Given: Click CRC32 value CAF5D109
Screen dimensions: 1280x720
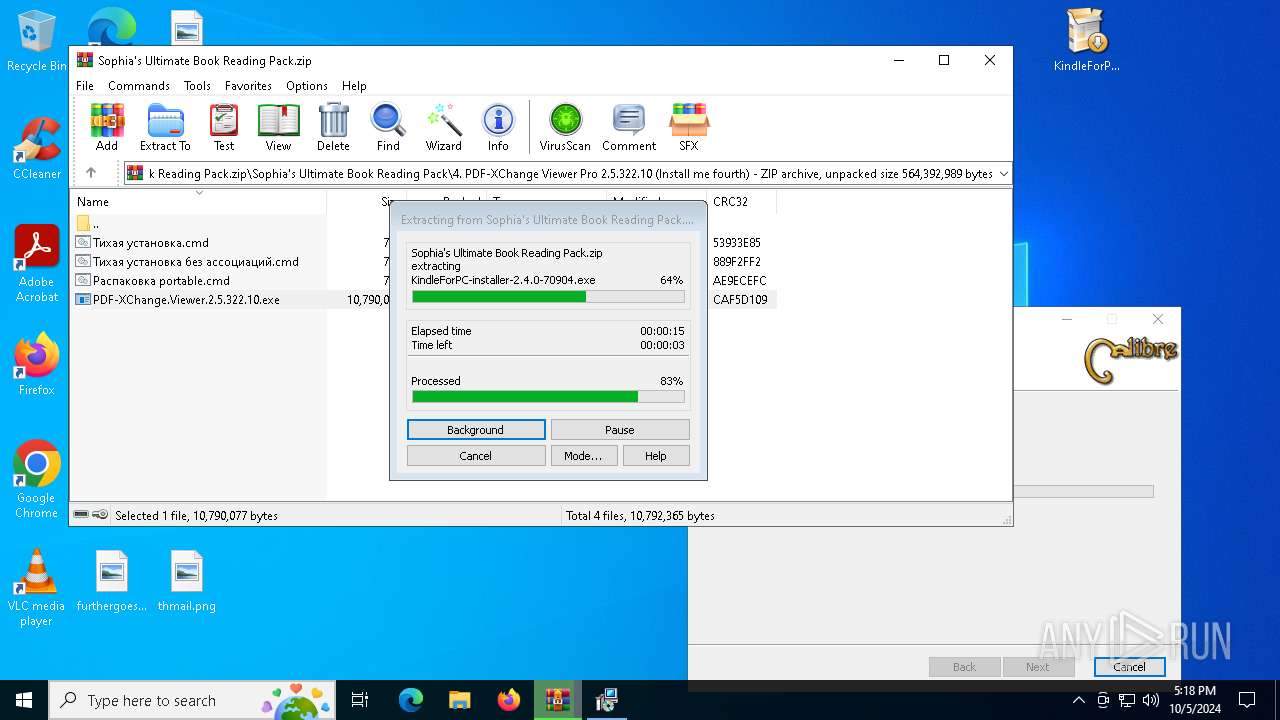Looking at the screenshot, I should coord(740,300).
